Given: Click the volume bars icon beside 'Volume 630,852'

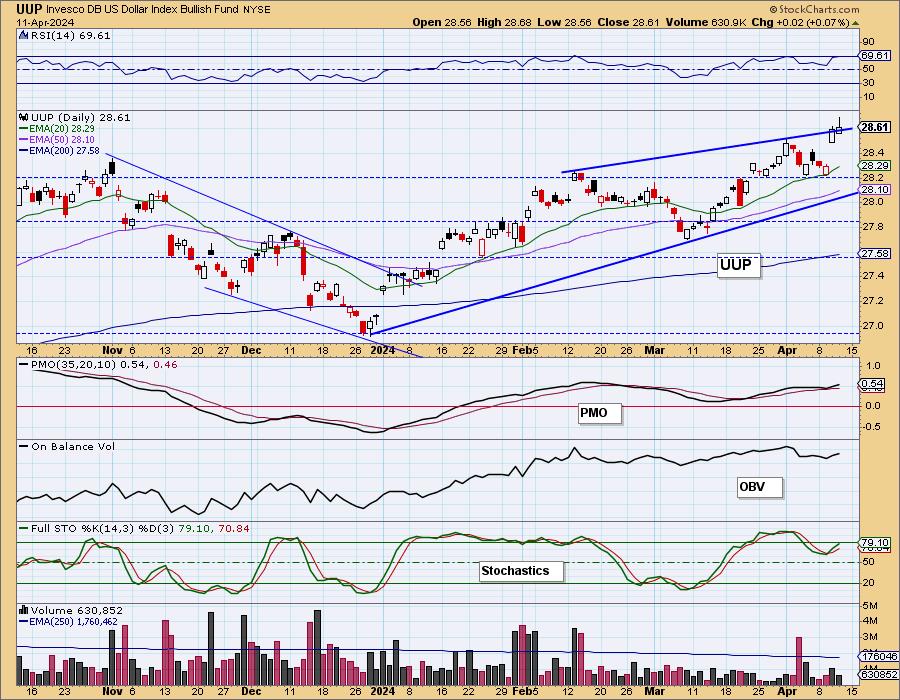Looking at the screenshot, I should (24, 610).
